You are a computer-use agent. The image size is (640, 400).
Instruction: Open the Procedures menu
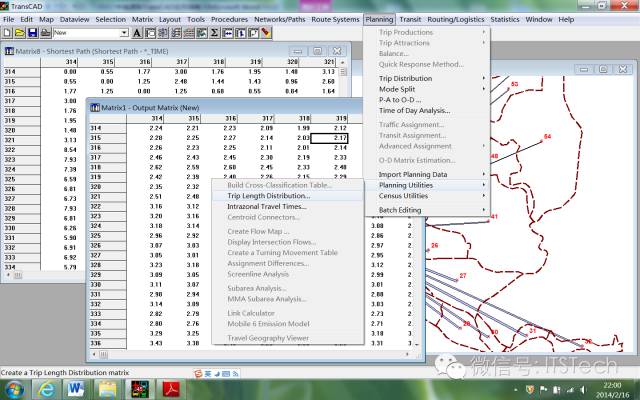point(229,19)
